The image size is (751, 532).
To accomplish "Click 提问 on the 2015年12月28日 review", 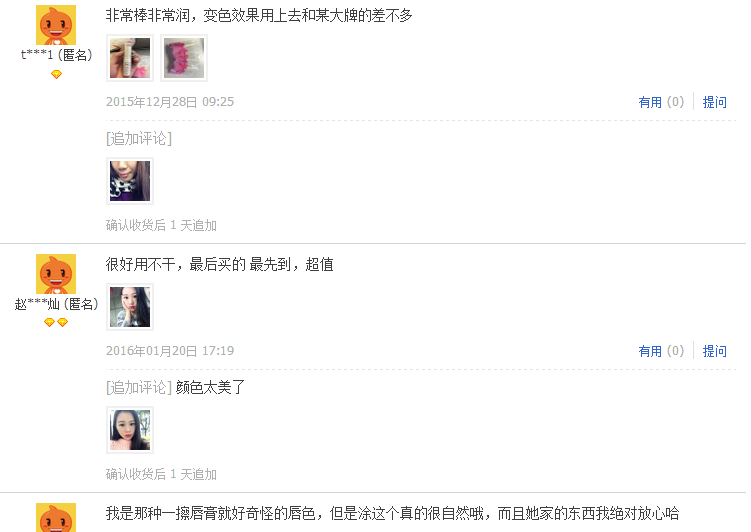I will pyautogui.click(x=714, y=102).
